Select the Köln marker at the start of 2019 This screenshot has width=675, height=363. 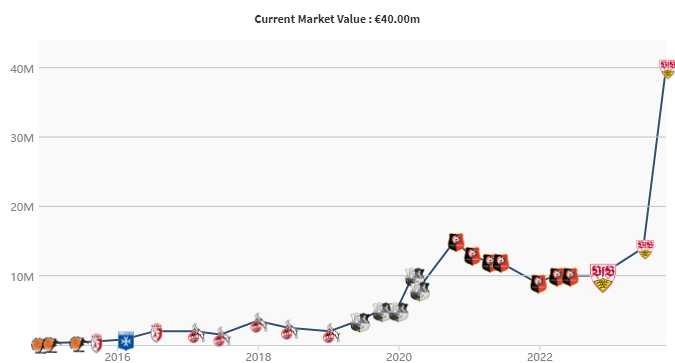click(331, 334)
